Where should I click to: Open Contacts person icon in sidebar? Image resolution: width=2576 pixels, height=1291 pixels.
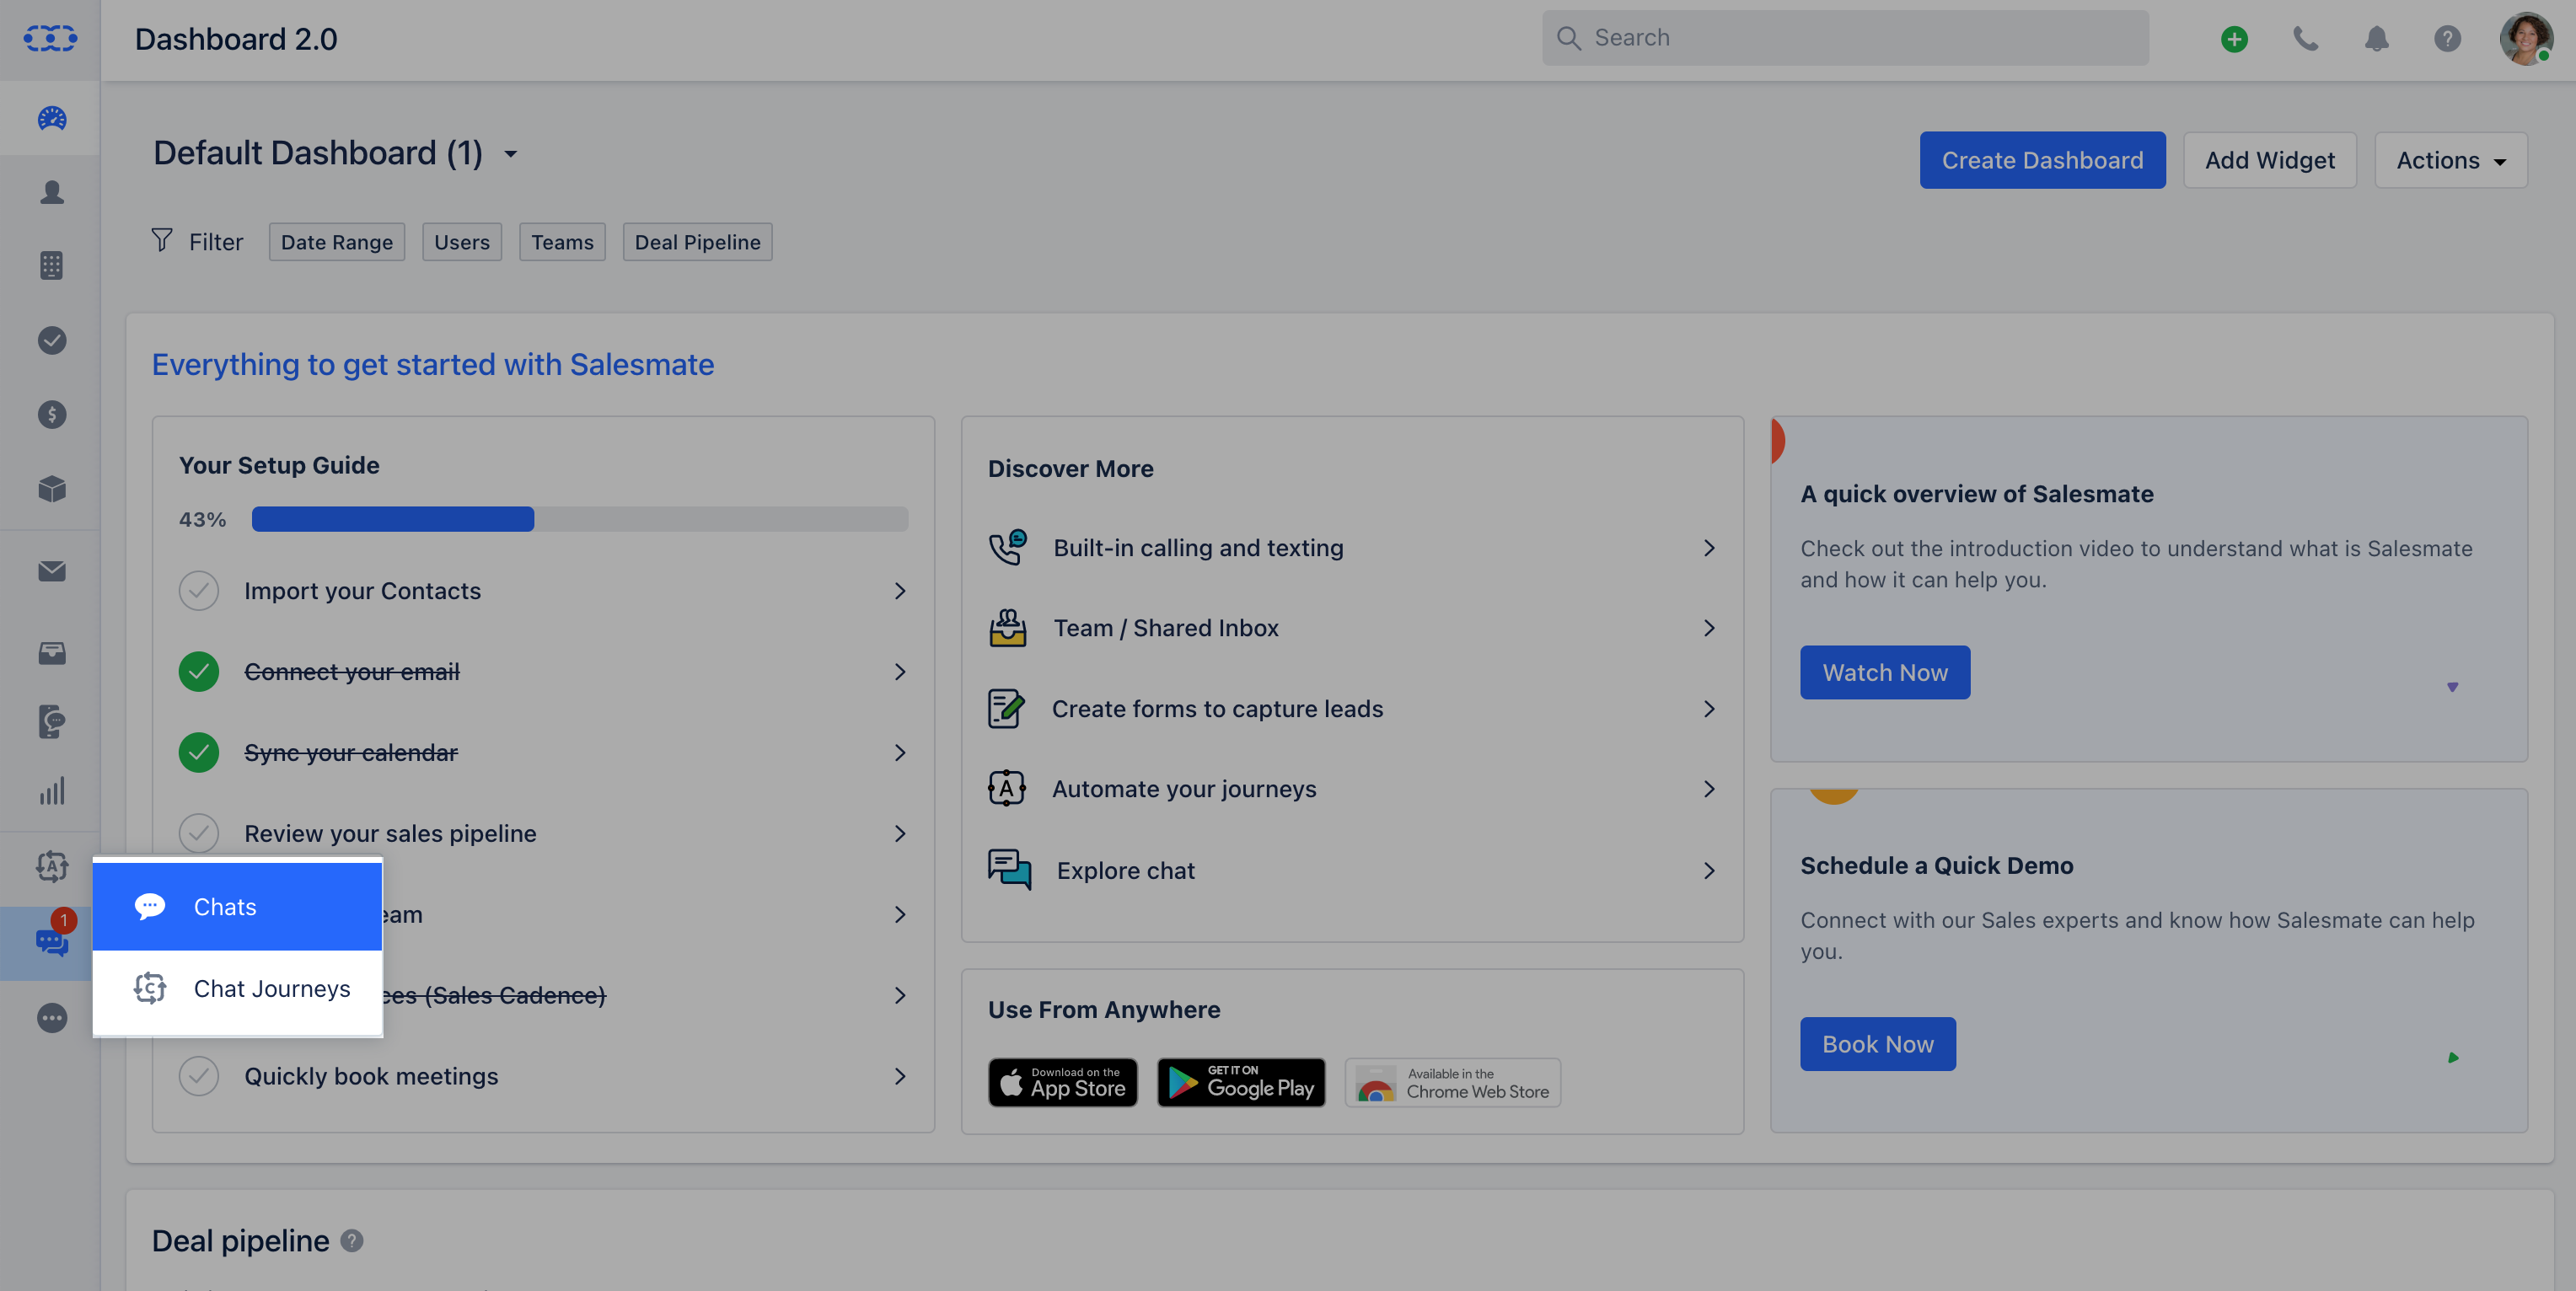coord(52,192)
